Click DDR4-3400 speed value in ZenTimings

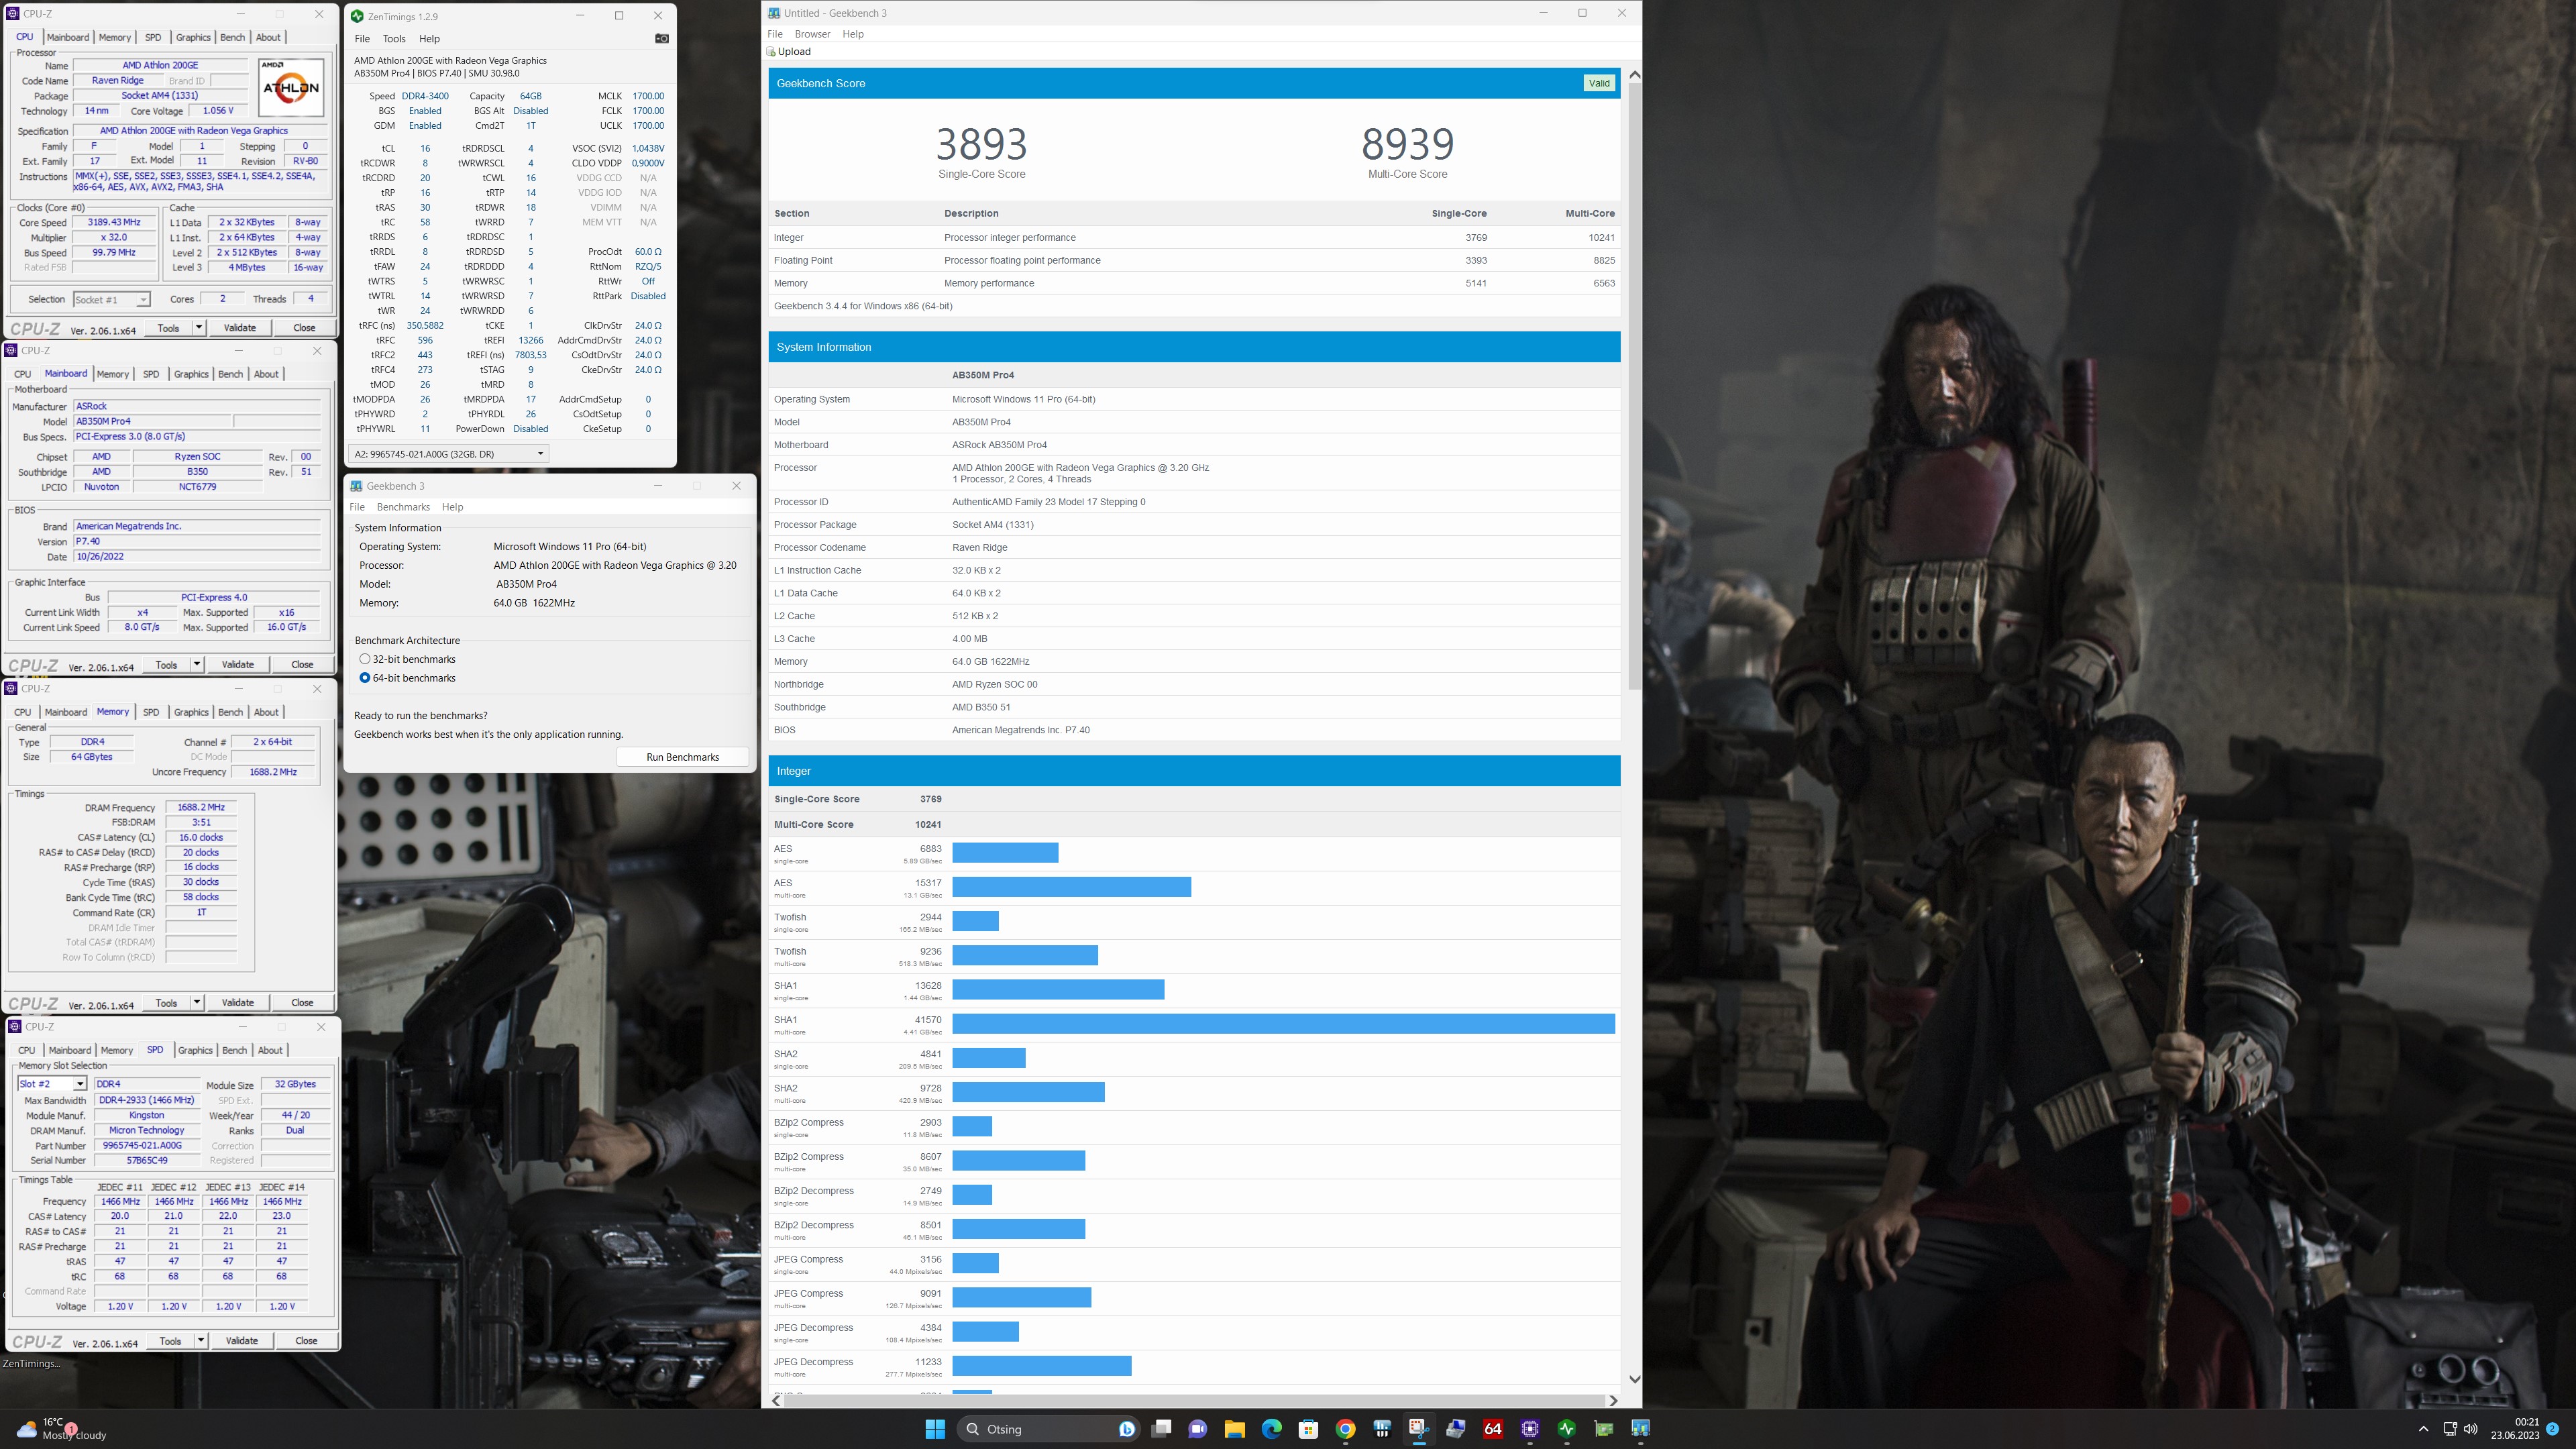pyautogui.click(x=425, y=96)
